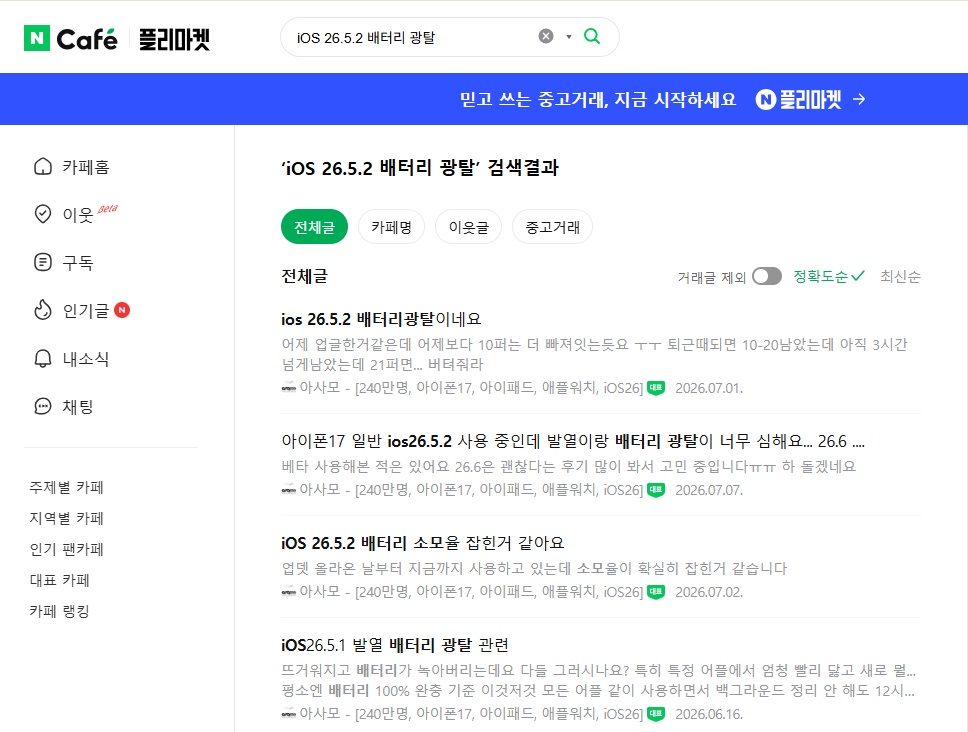The image size is (968, 732).
Task: Open 주제별 카페 link
Action: [67, 488]
